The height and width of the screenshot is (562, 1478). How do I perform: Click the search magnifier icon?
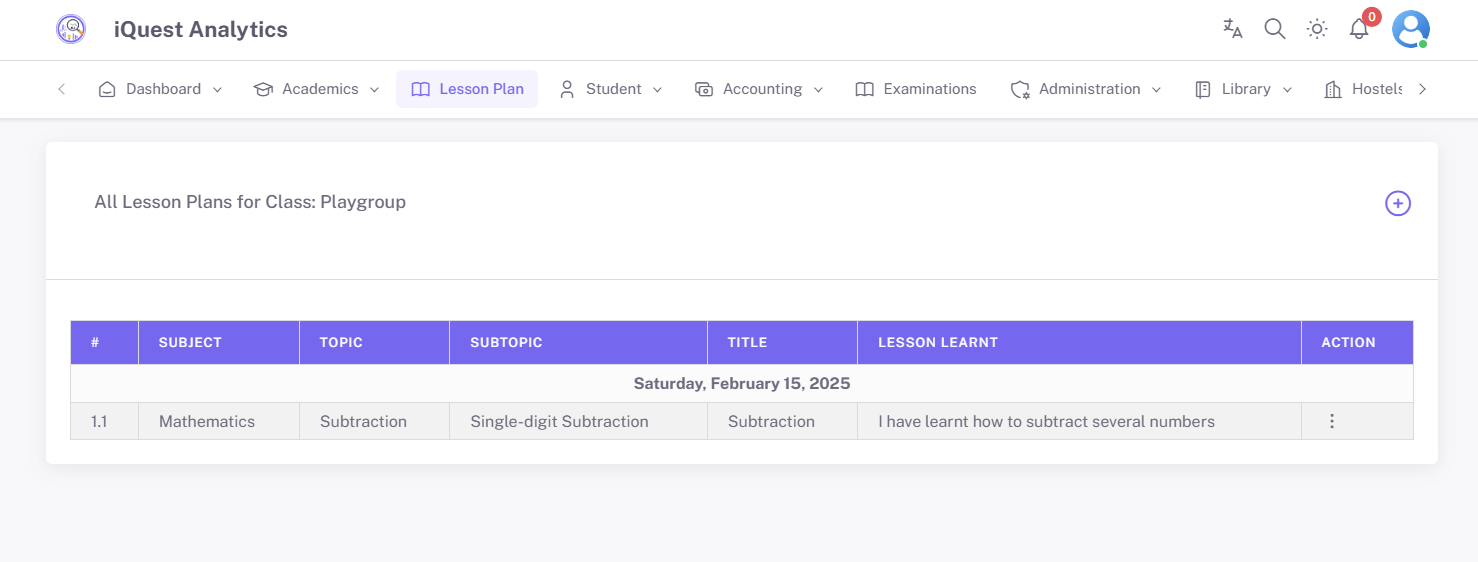pos(1274,29)
